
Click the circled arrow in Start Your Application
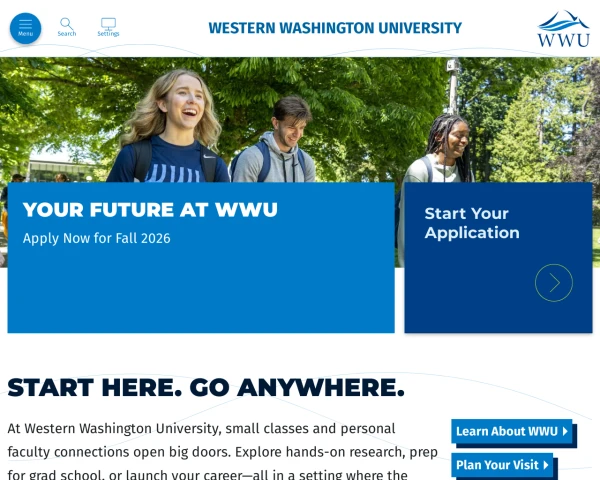pos(554,282)
